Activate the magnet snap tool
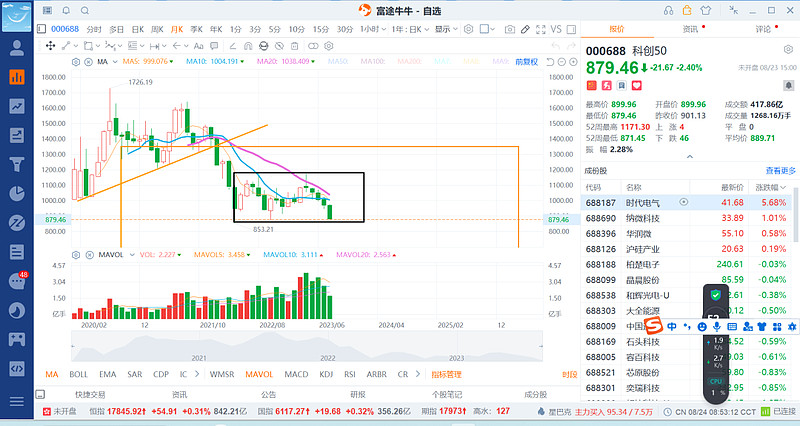This screenshot has width=800, height=426. click(248, 46)
